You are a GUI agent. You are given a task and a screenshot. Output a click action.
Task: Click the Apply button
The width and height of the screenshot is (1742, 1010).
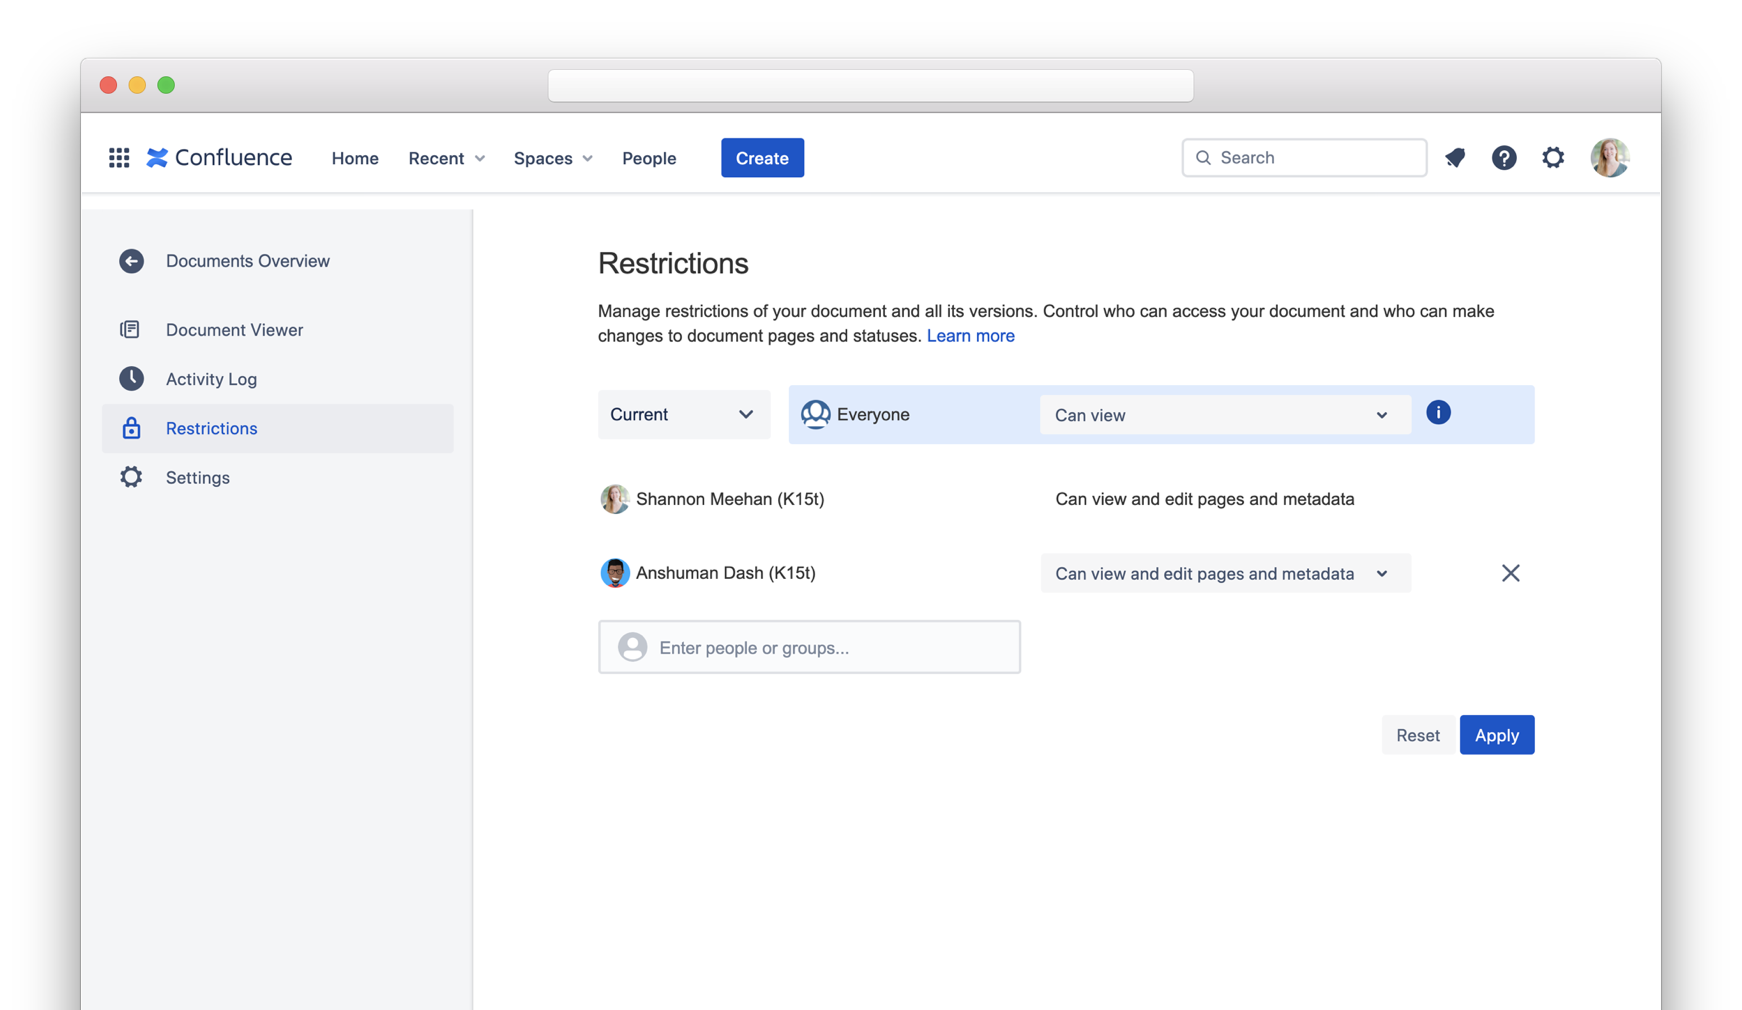click(1496, 735)
